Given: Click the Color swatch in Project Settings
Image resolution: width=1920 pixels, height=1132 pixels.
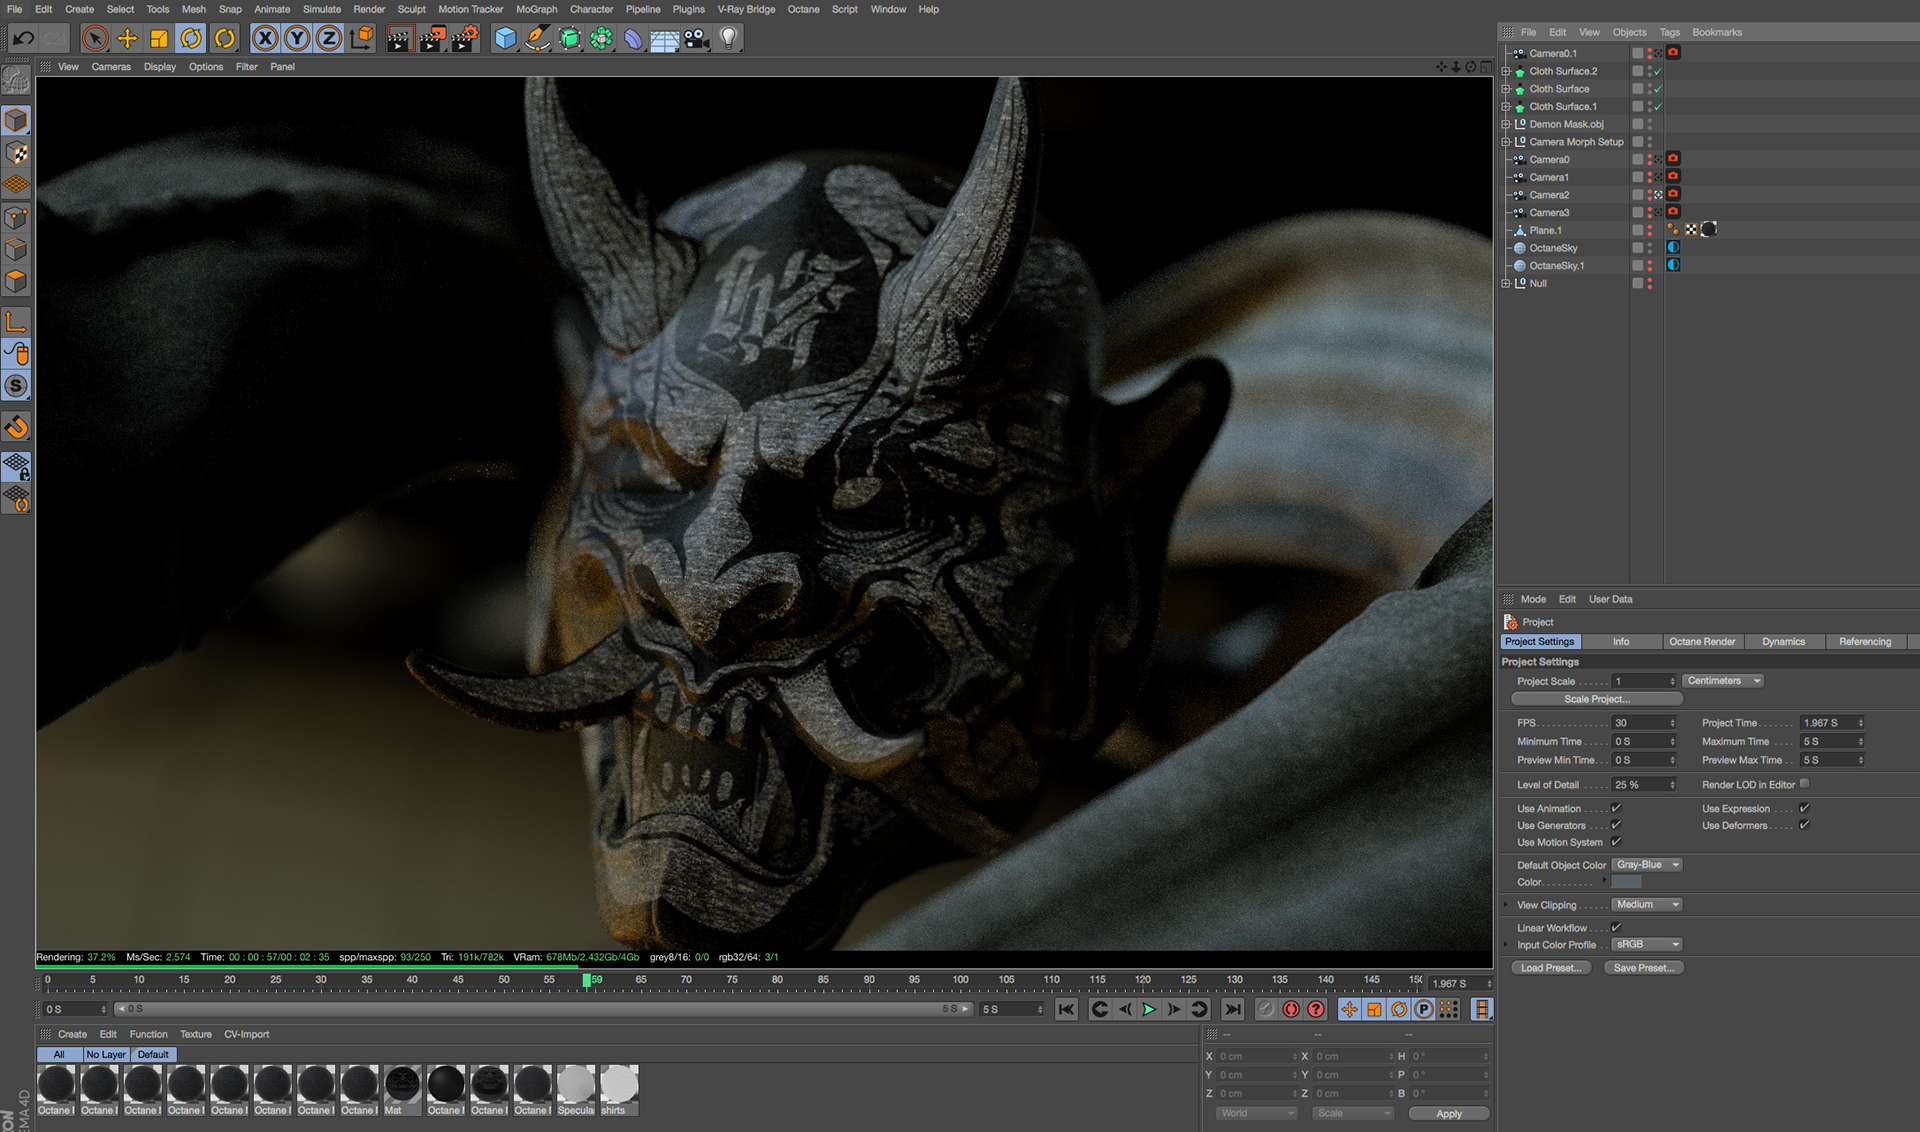Looking at the screenshot, I should point(1626,882).
